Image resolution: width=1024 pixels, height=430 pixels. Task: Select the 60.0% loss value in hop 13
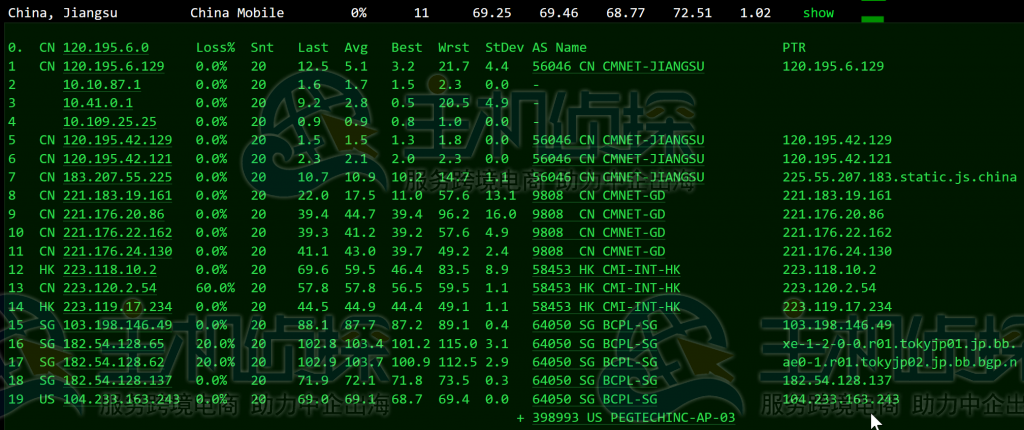tap(216, 288)
